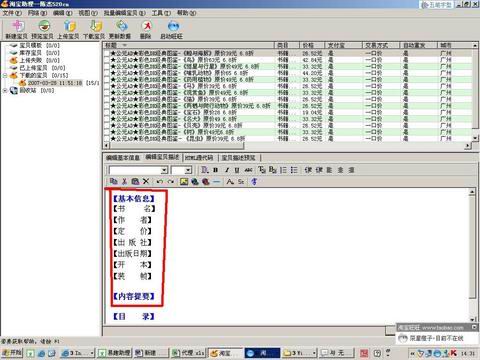Tick the checkbox on the second item row
The height and width of the screenshot is (360, 480).
[107, 60]
